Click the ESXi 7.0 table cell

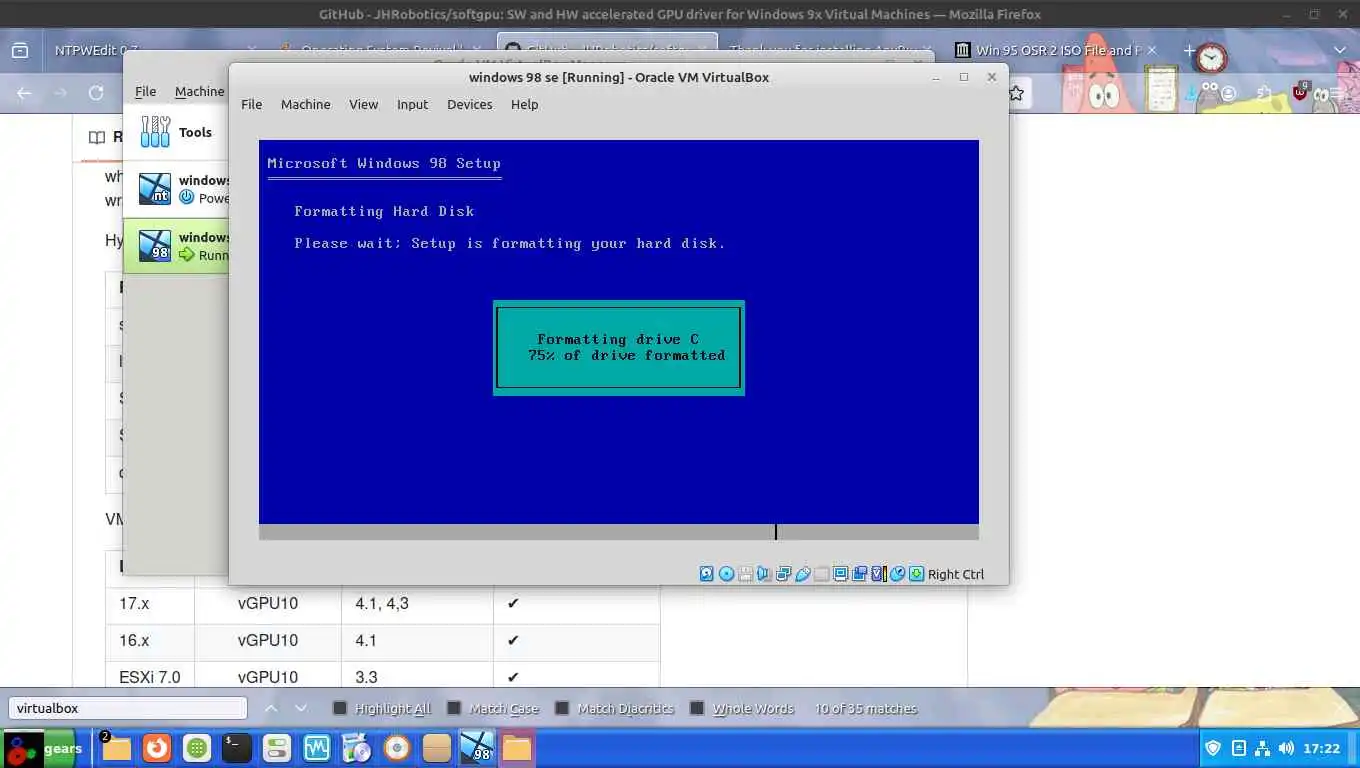click(x=150, y=677)
